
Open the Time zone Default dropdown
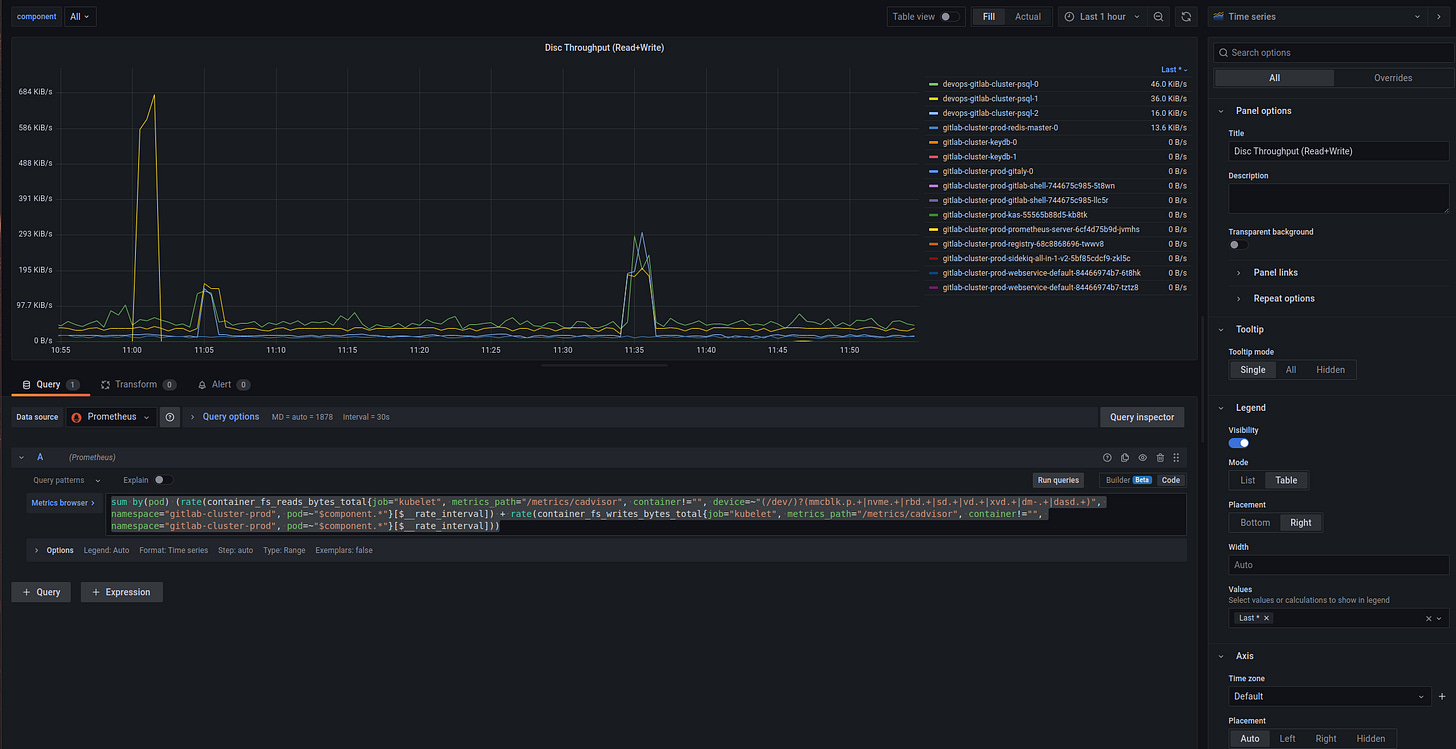coord(1329,696)
